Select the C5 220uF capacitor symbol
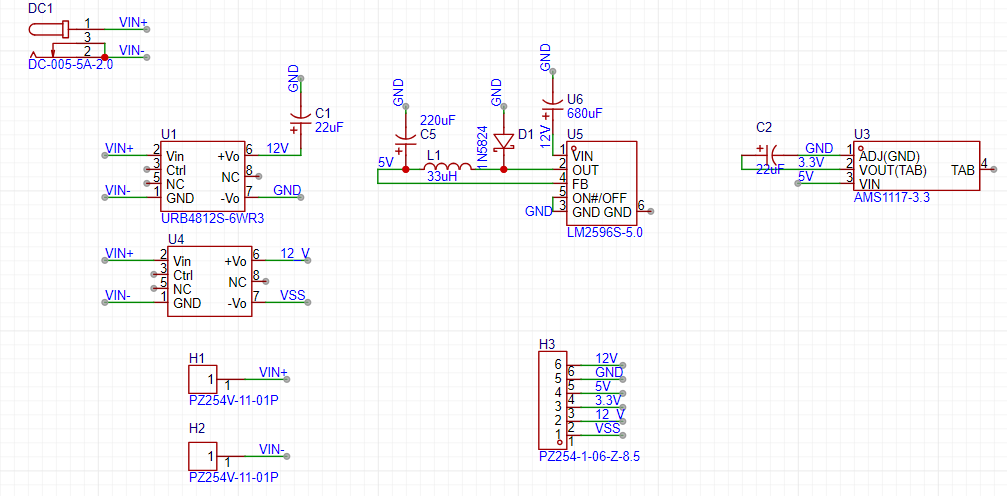 405,141
